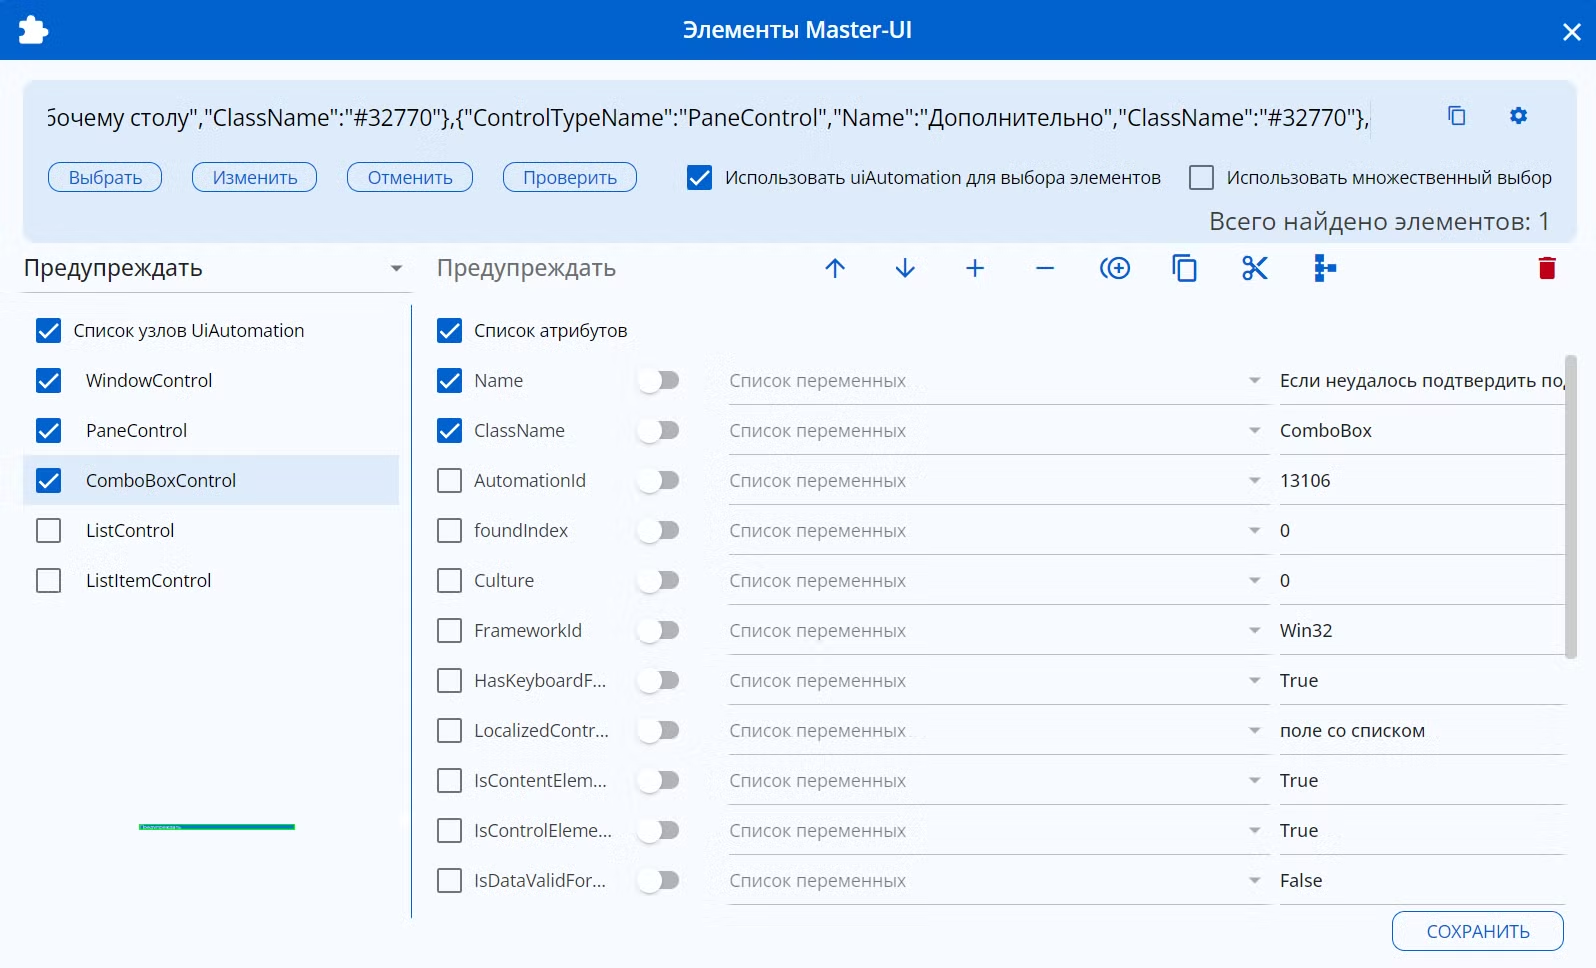
Task: Uncheck the UiAutomation node list checkbox
Action: 48,331
